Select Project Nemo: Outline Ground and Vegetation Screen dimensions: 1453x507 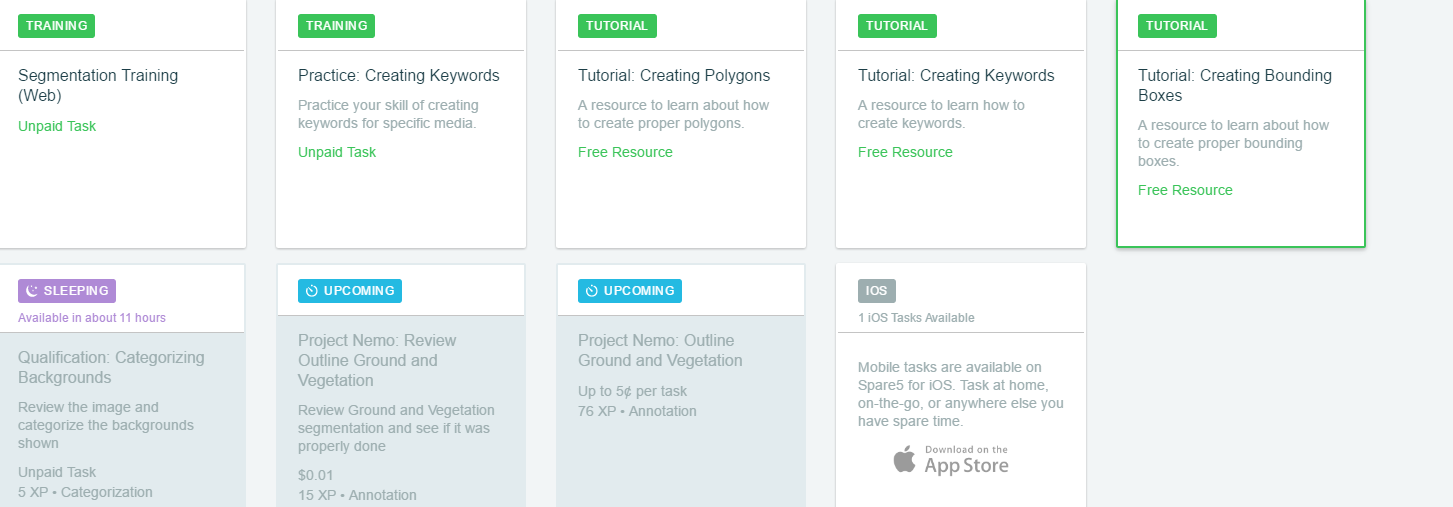pos(659,350)
